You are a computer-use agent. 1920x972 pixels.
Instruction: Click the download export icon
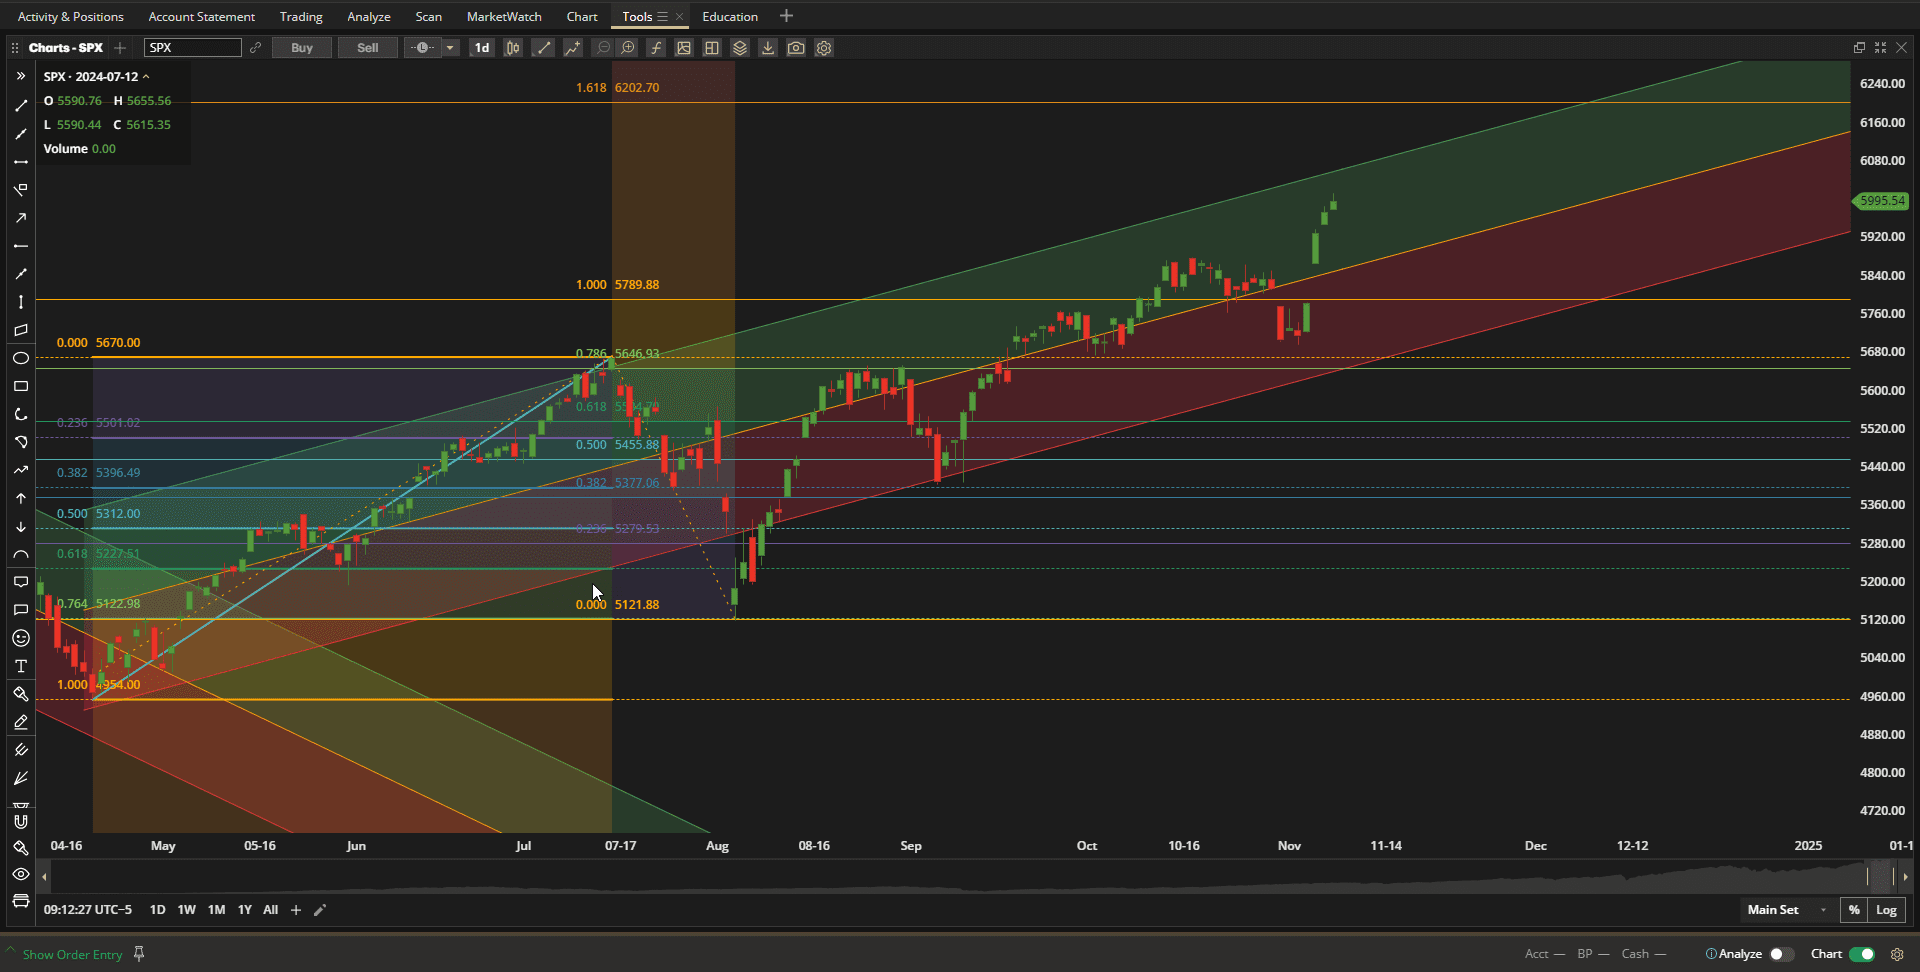pos(768,48)
